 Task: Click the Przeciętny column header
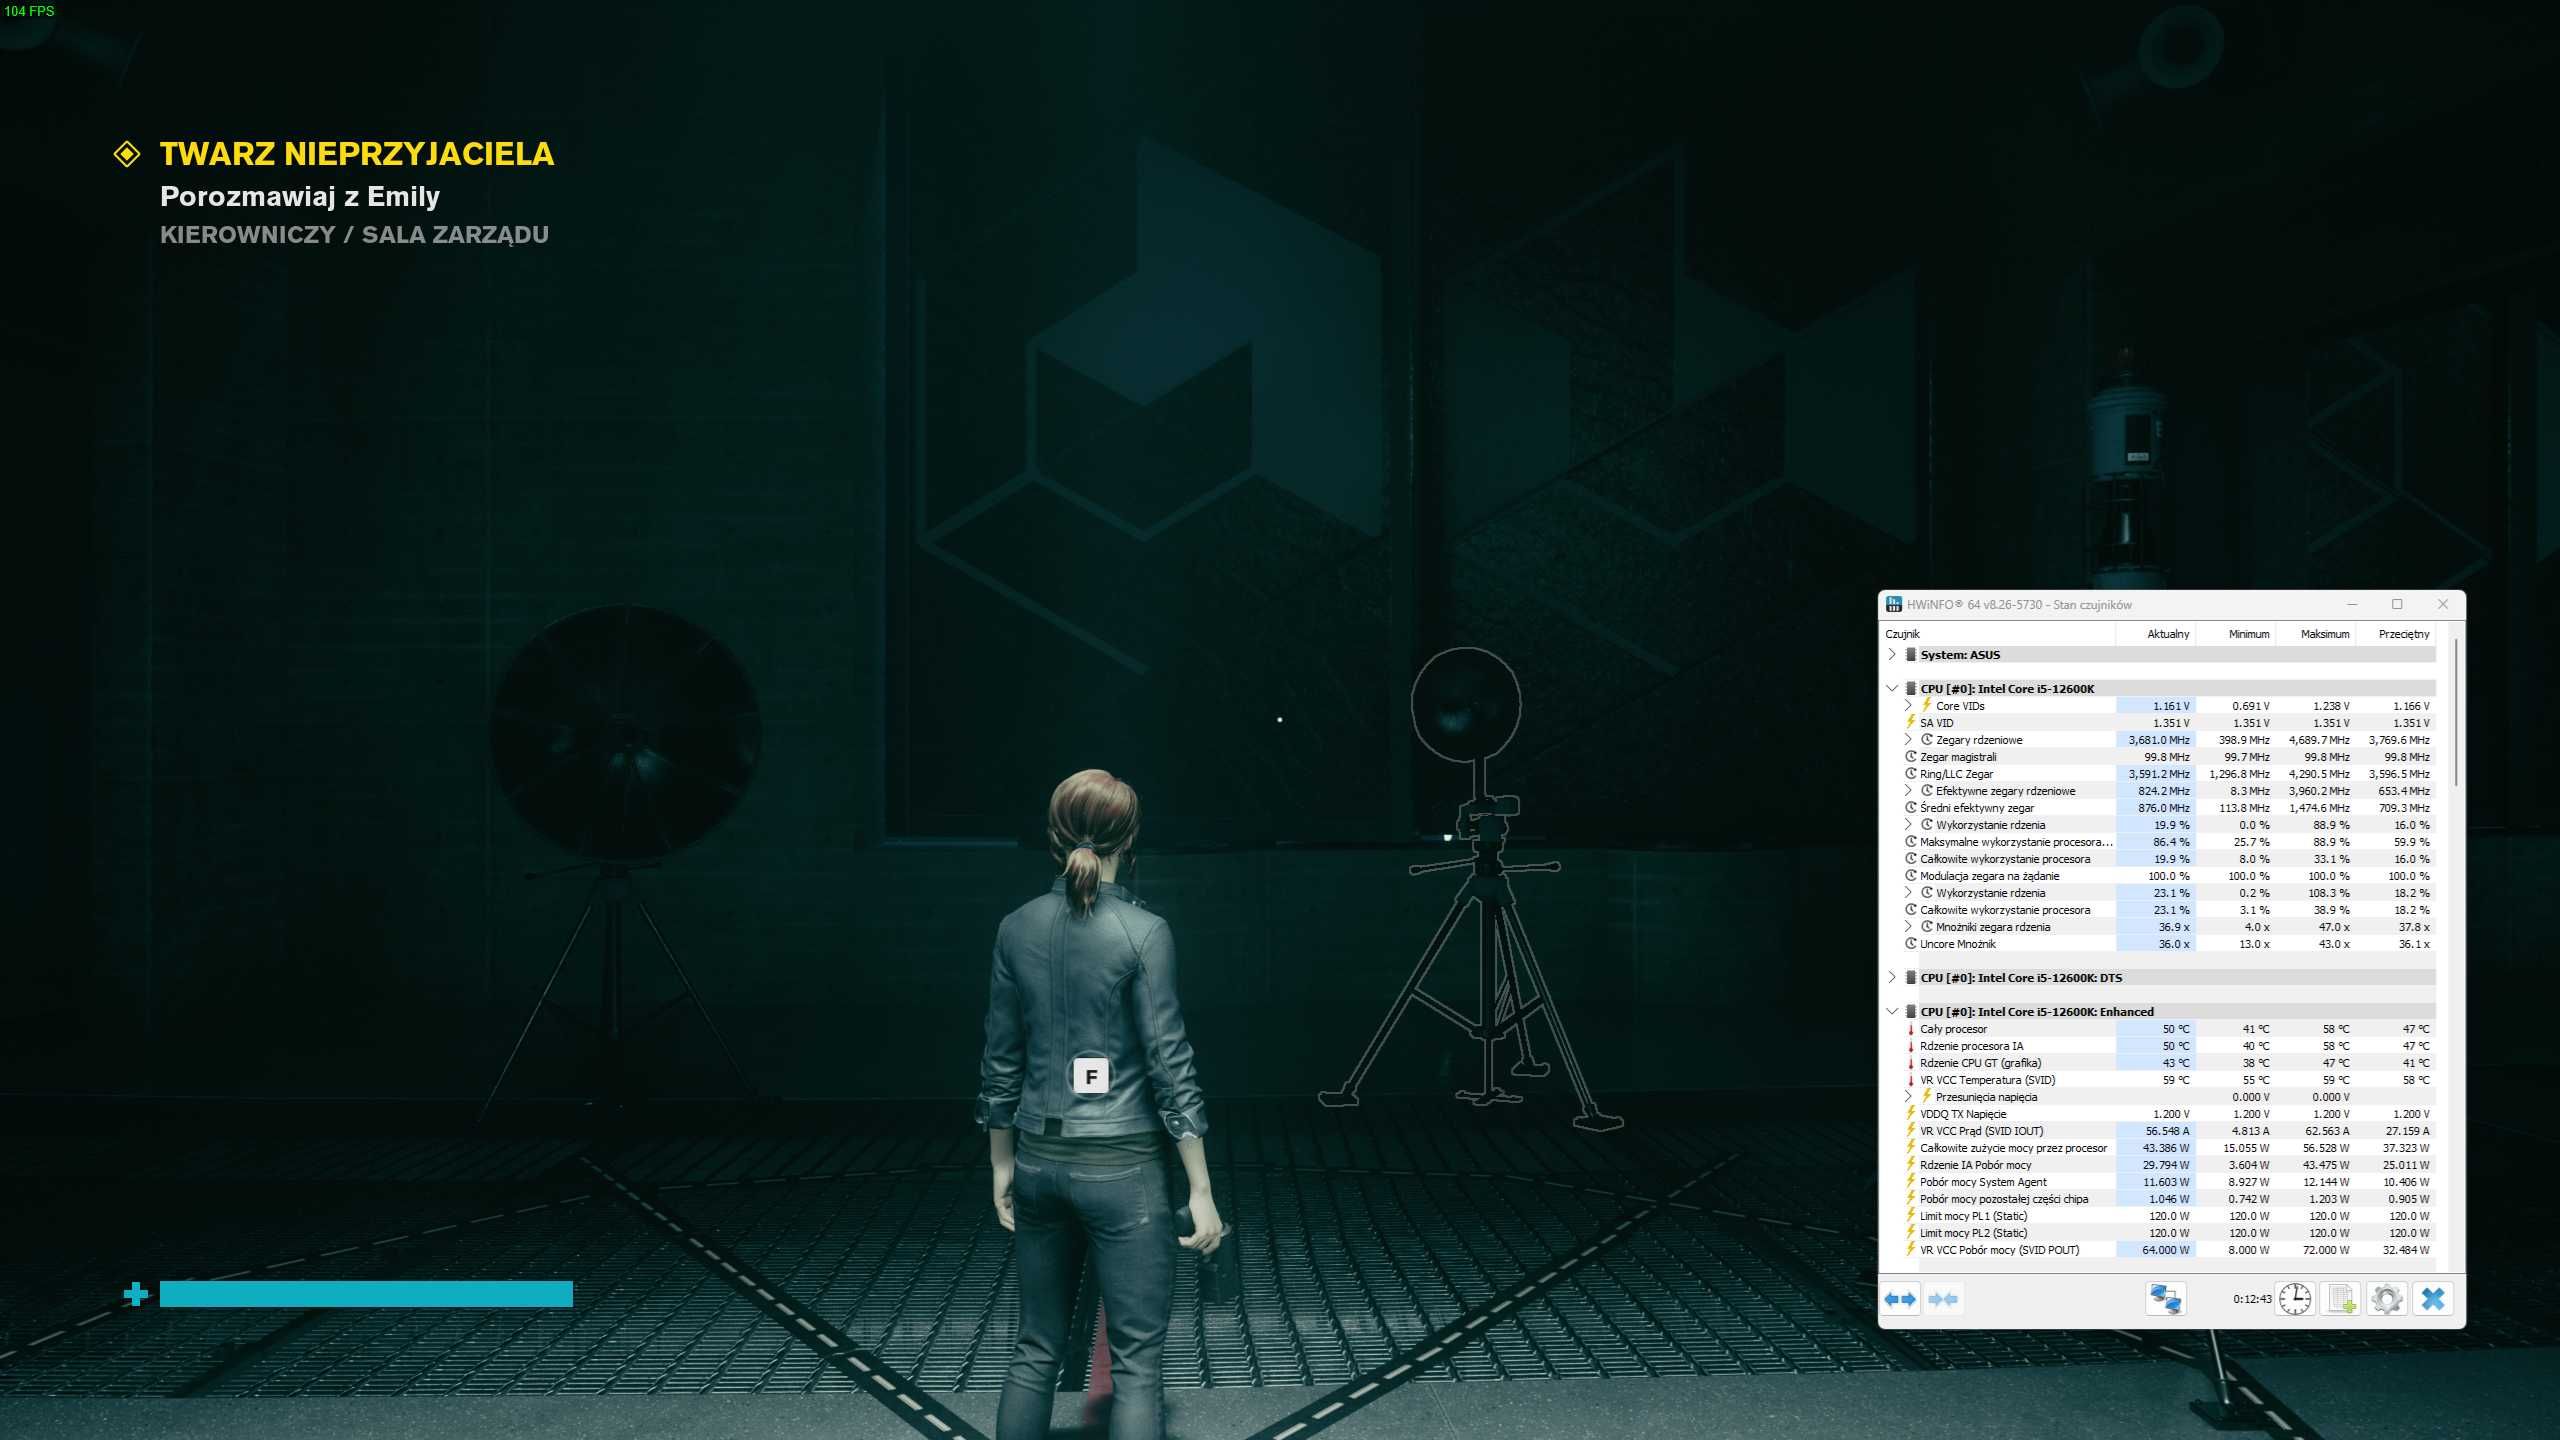coord(2396,634)
